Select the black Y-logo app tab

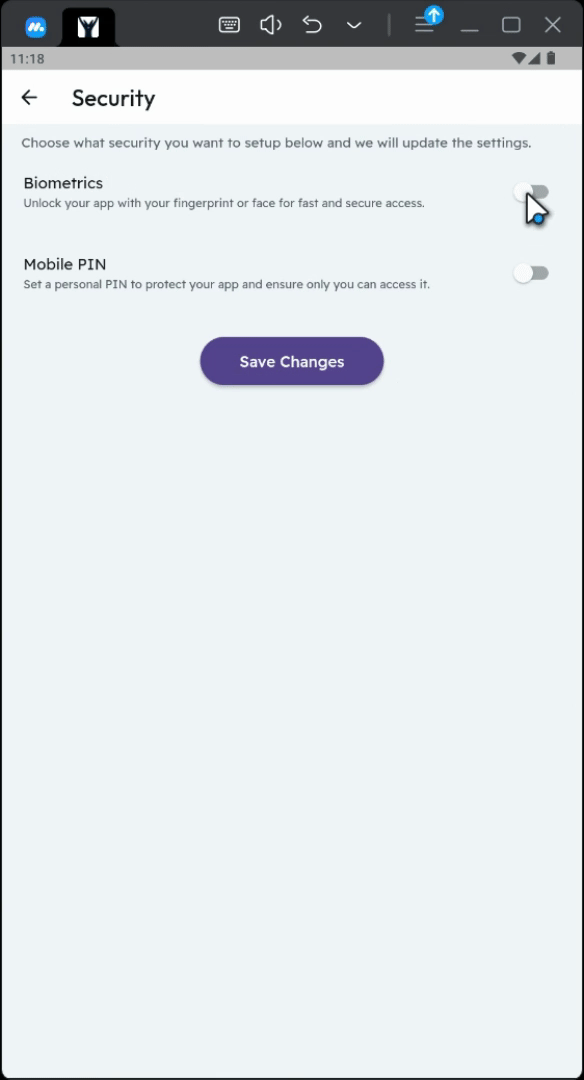coord(88,28)
